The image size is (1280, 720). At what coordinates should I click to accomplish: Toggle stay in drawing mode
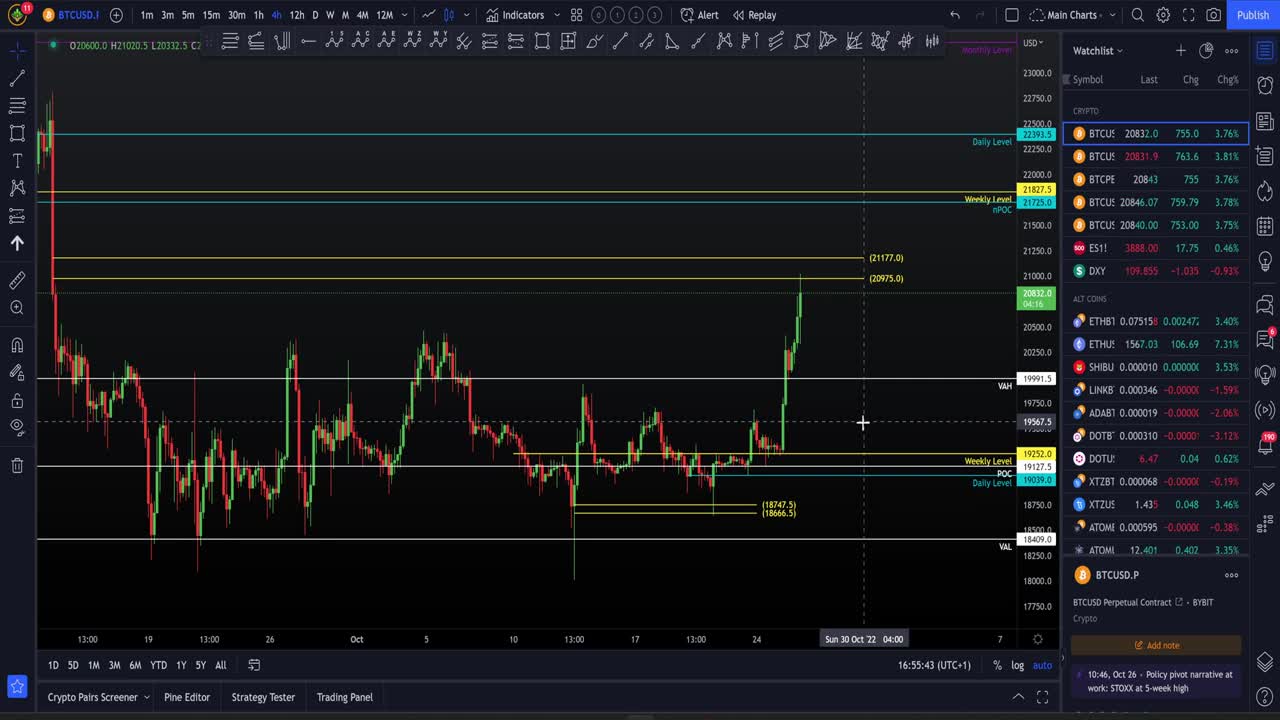pos(17,373)
